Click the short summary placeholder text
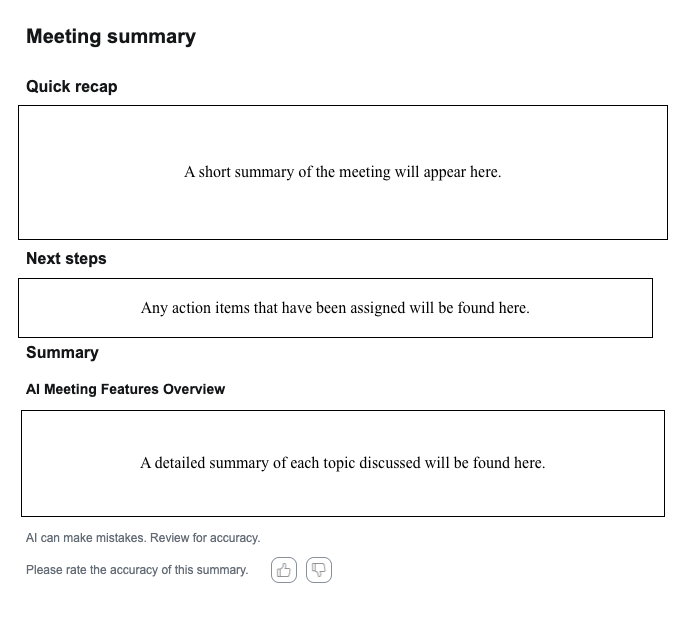685x620 pixels. 342,172
